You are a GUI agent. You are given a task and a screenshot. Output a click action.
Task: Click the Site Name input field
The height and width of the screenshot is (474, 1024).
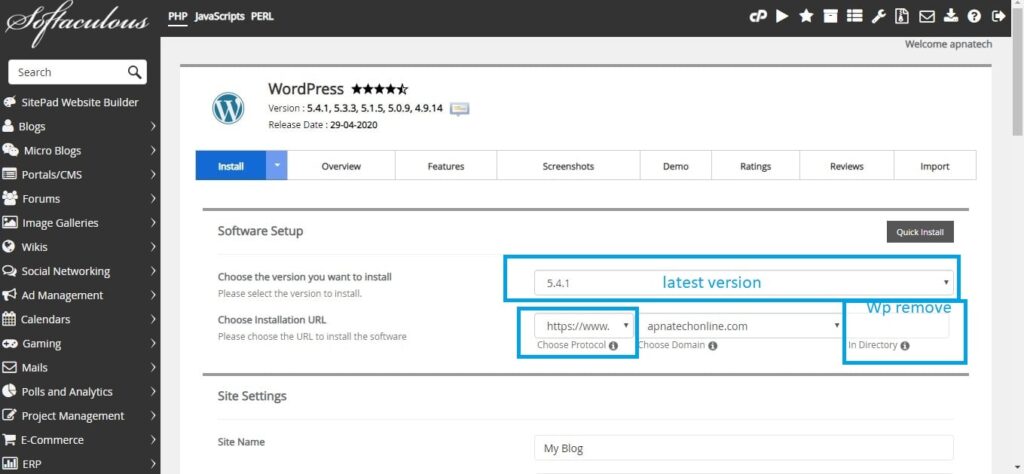pyautogui.click(x=743, y=448)
